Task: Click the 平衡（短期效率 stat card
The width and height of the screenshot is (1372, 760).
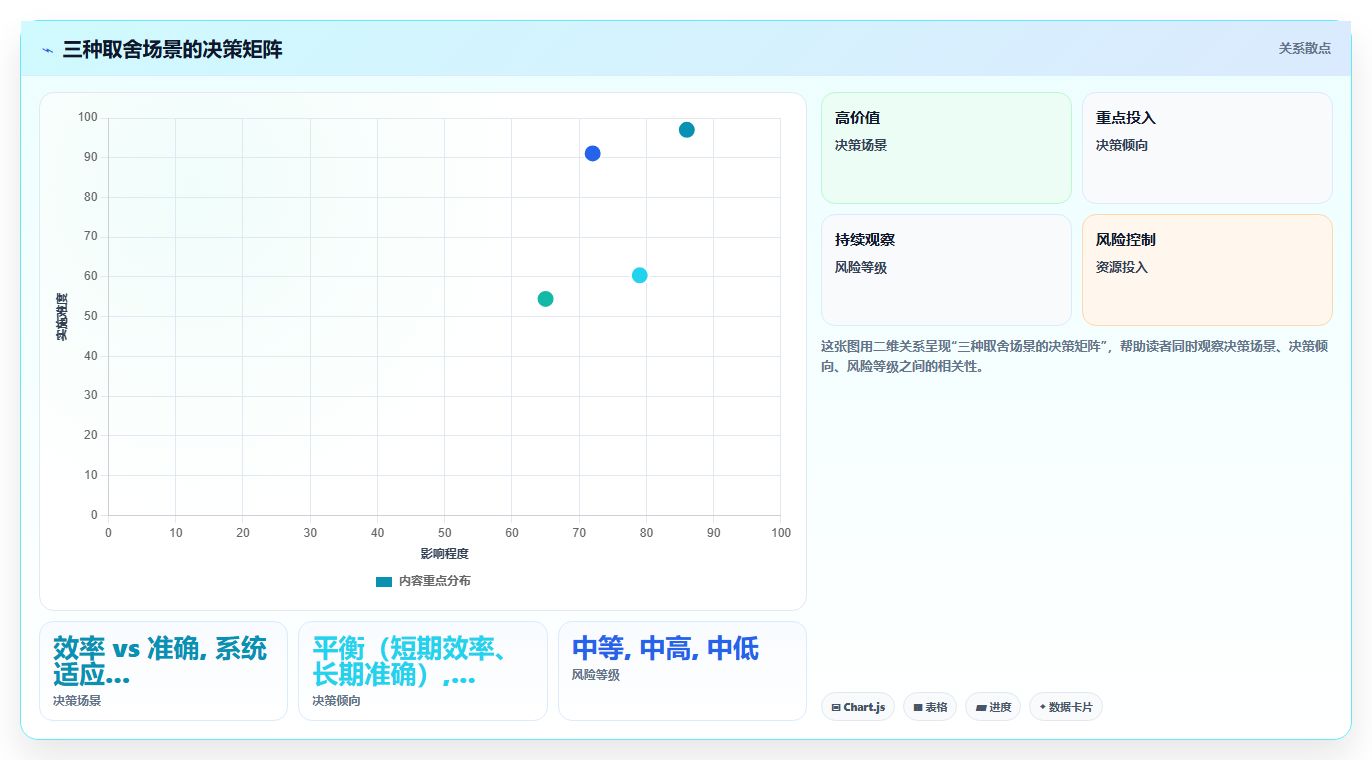Action: point(423,671)
